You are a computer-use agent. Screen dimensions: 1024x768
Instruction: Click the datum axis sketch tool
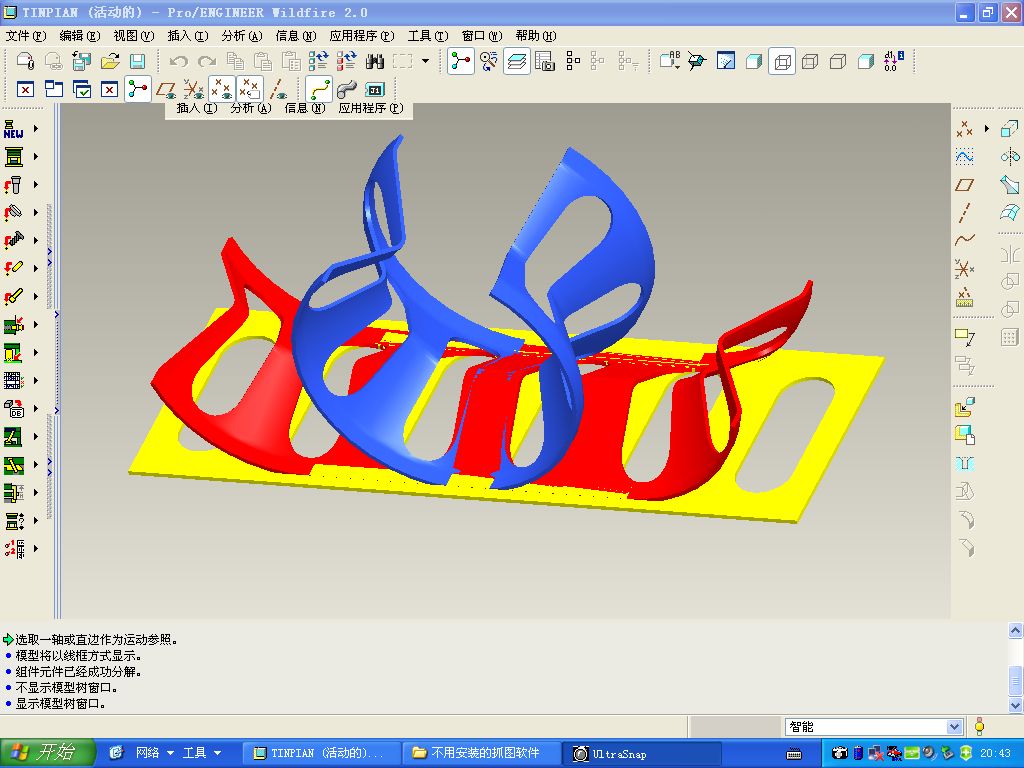click(965, 213)
